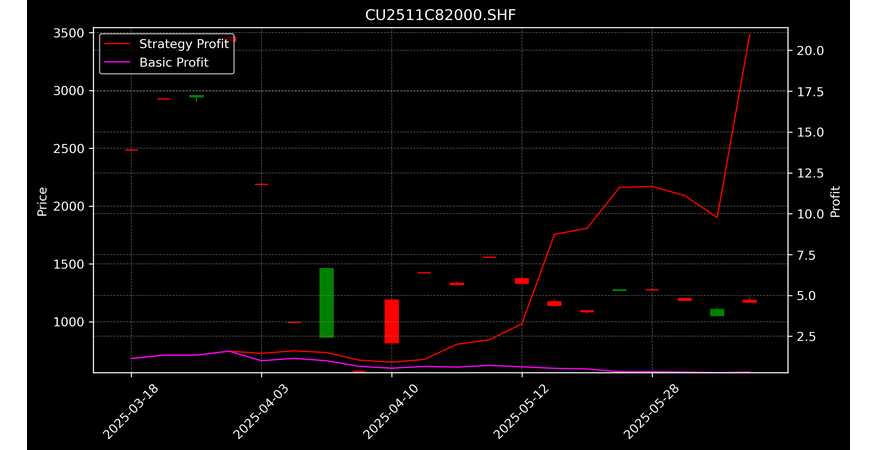
Task: Click the 1000 price tick label
Action: 69,322
